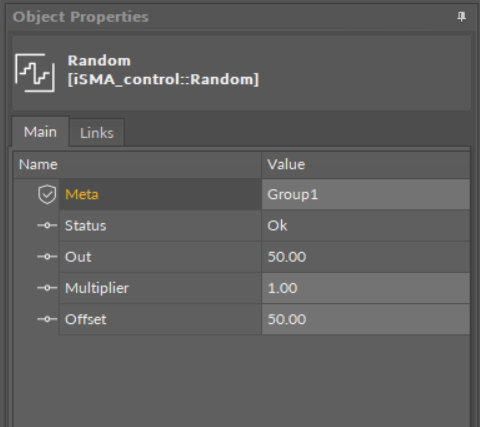Click the slot icon beside Multiplier
480x427 pixels.
[x=47, y=288]
